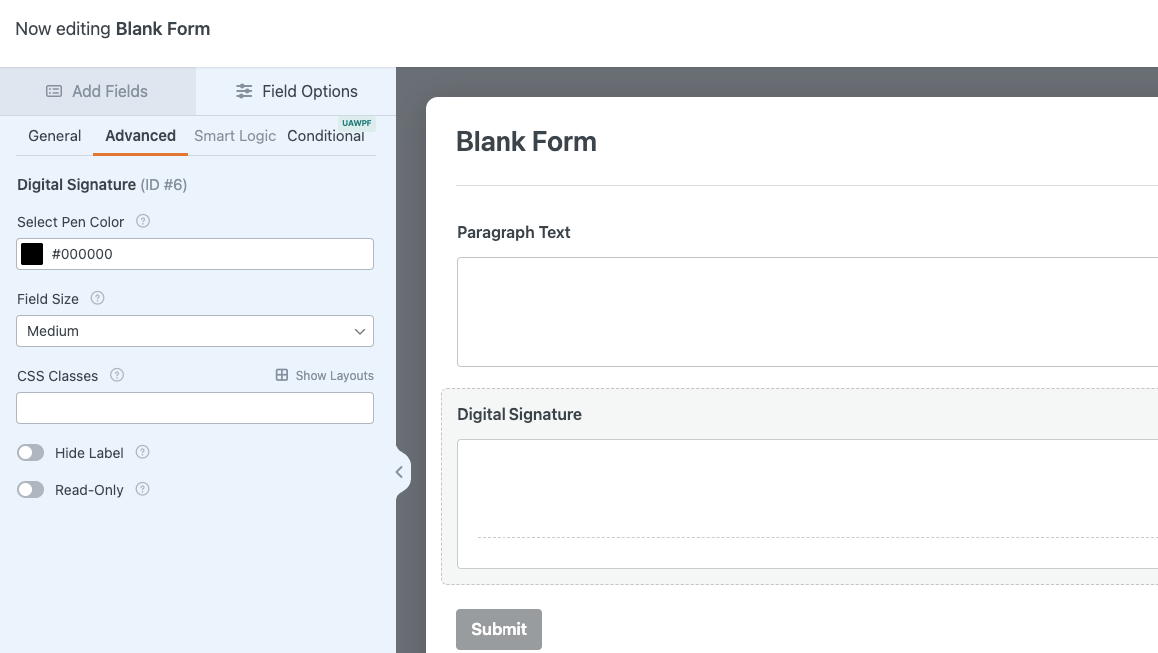Viewport: 1158px width, 653px height.
Task: Click the CSS Classes help icon
Action: (x=117, y=375)
